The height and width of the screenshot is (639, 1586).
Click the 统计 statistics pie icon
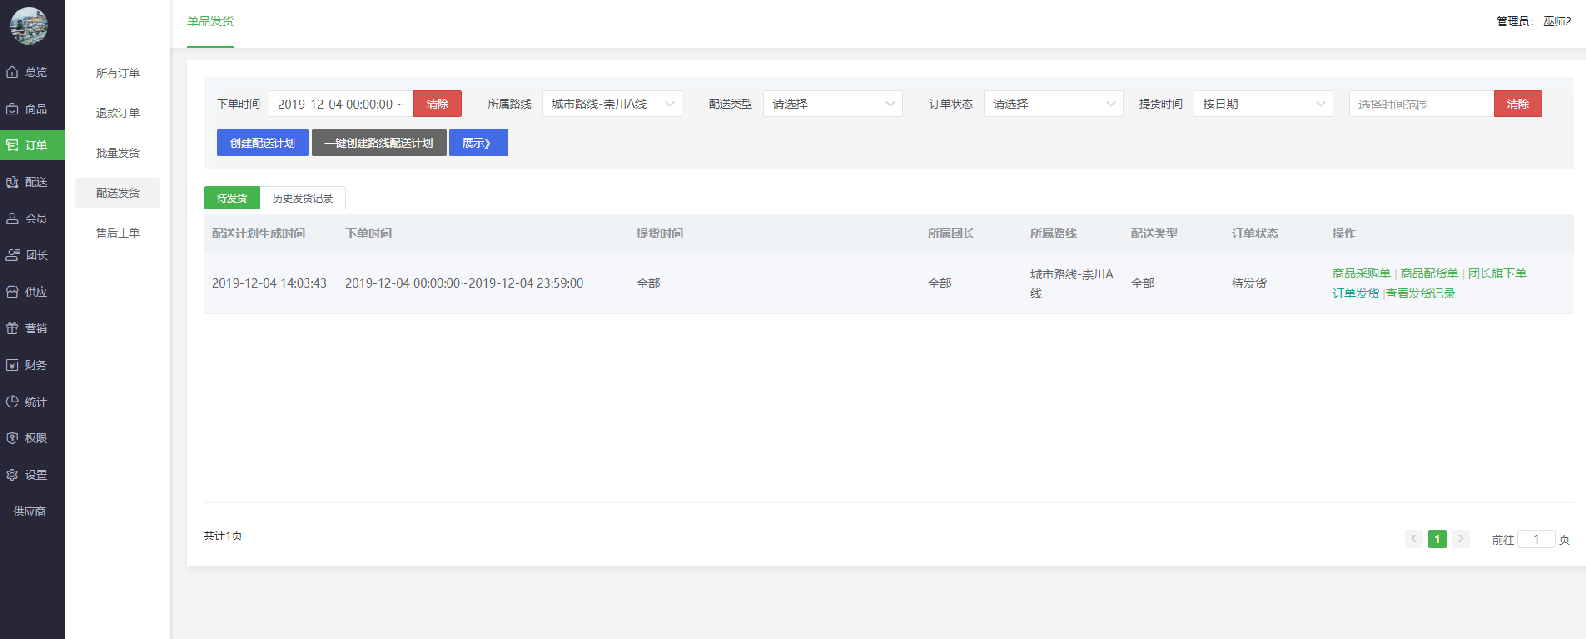tap(13, 402)
